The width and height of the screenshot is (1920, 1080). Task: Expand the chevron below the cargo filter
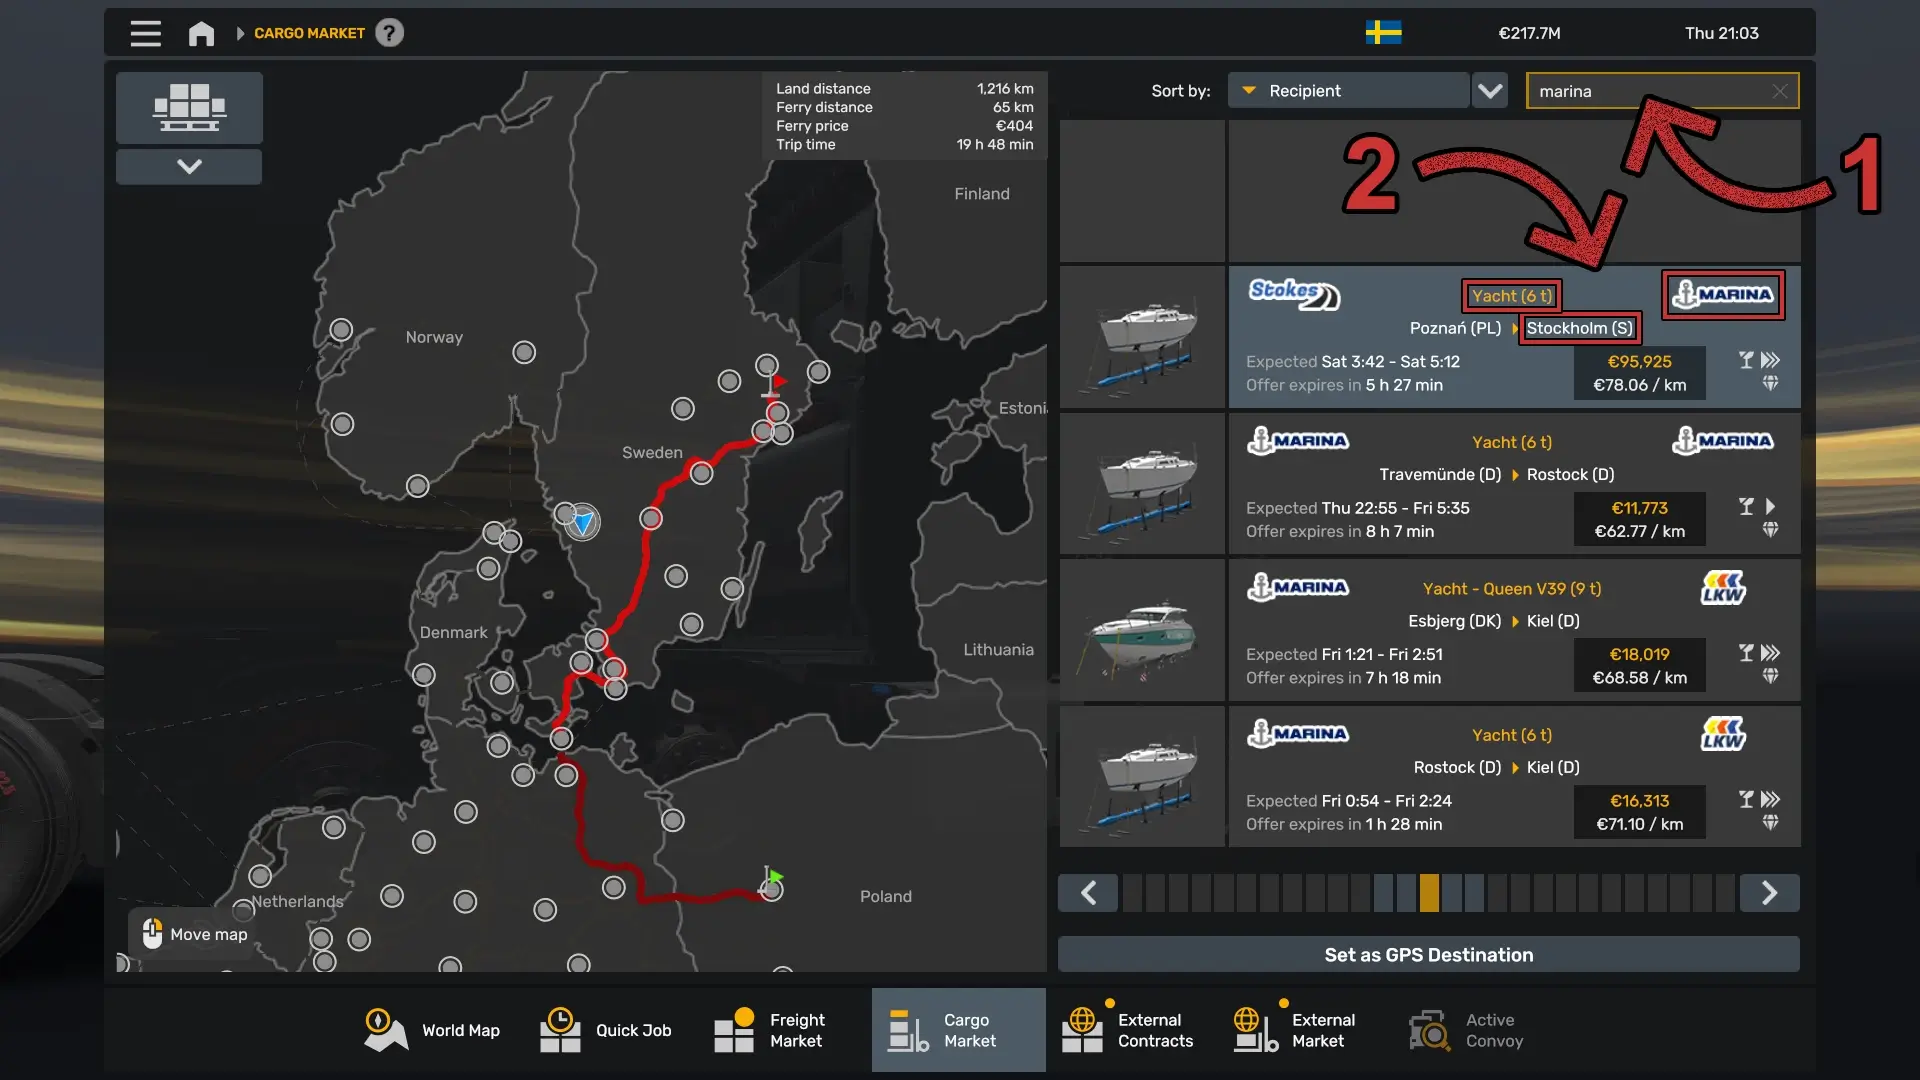tap(189, 166)
